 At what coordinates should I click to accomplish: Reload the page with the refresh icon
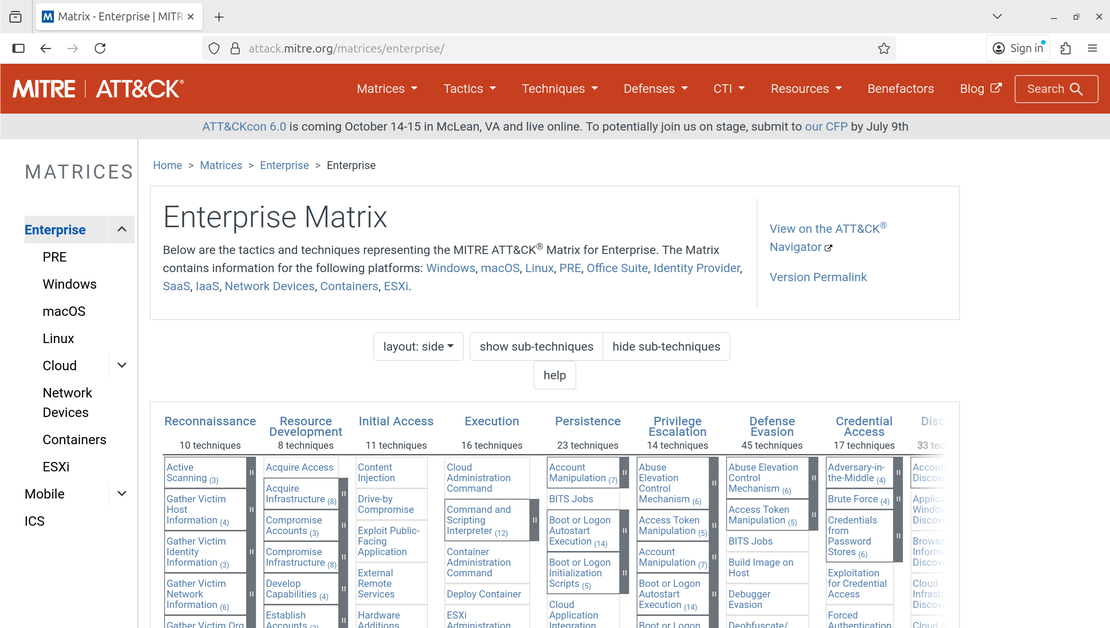click(x=100, y=48)
